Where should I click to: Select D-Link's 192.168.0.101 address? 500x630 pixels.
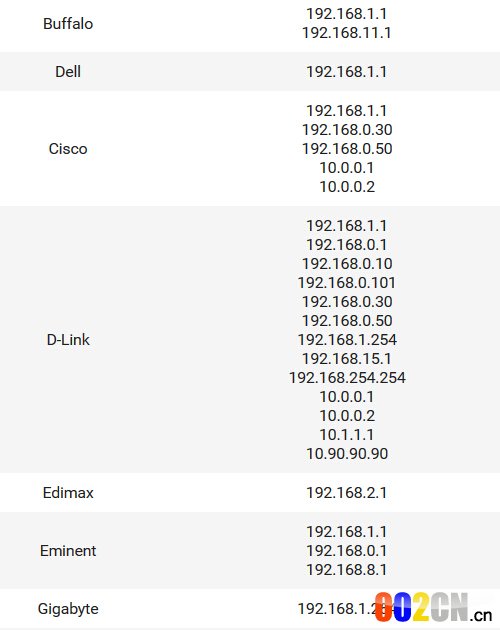click(347, 283)
